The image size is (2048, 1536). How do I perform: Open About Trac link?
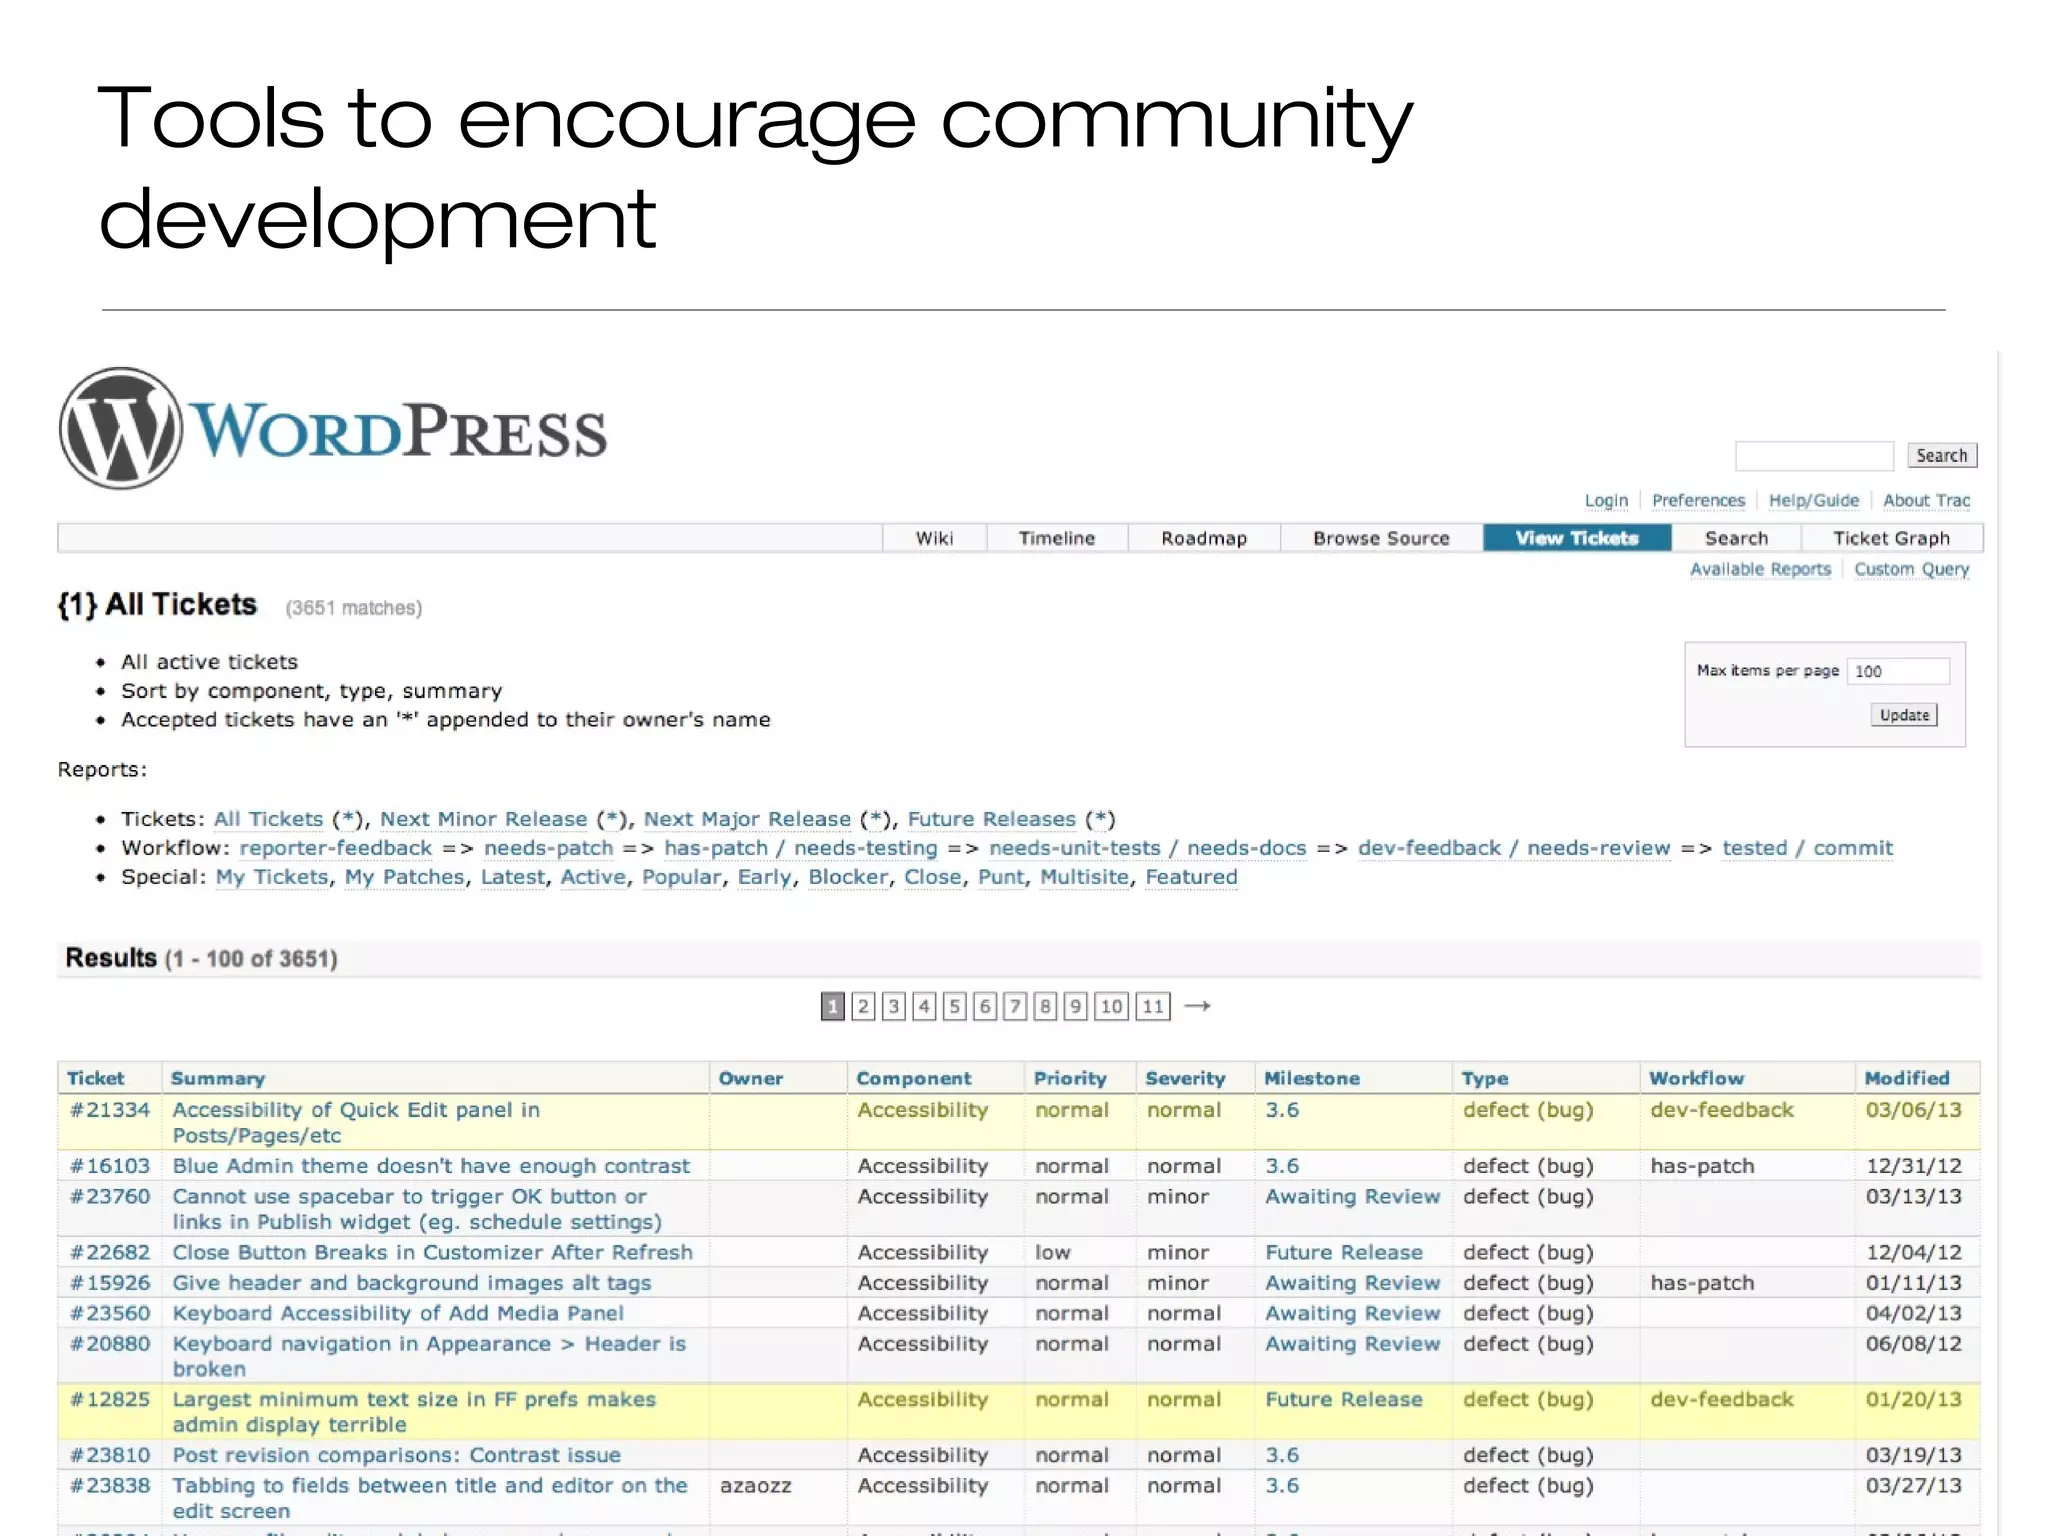click(x=1926, y=501)
